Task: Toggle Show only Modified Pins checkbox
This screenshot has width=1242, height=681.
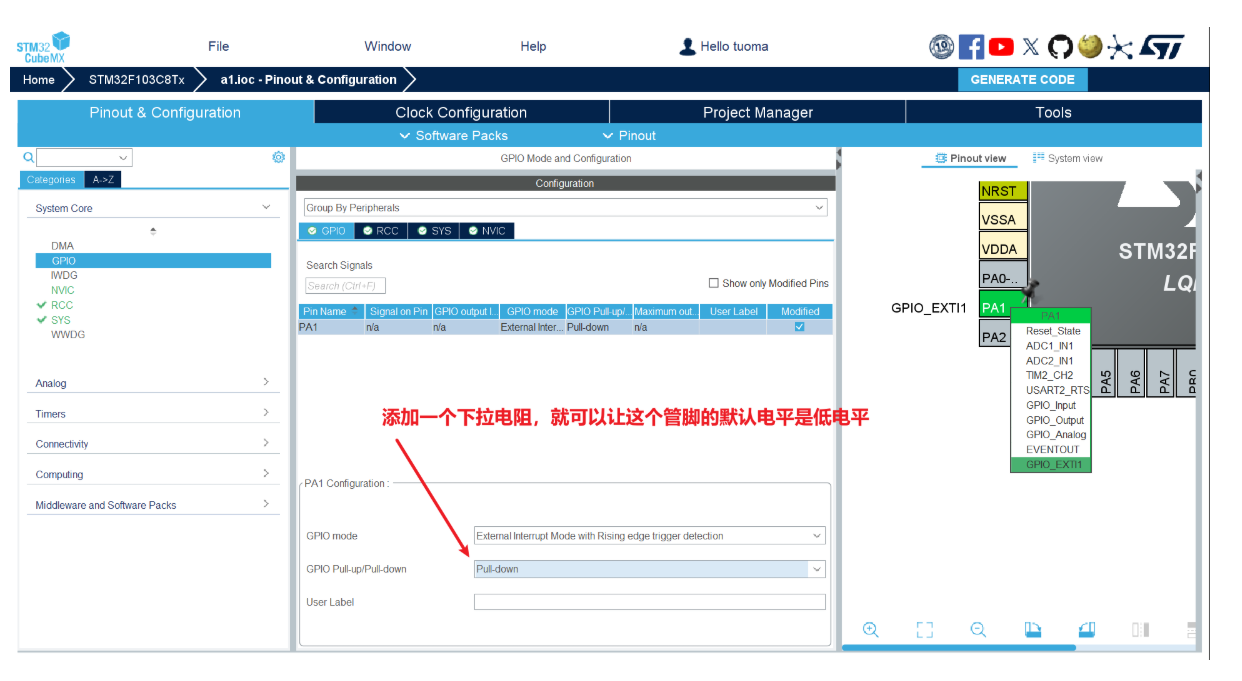Action: 714,283
